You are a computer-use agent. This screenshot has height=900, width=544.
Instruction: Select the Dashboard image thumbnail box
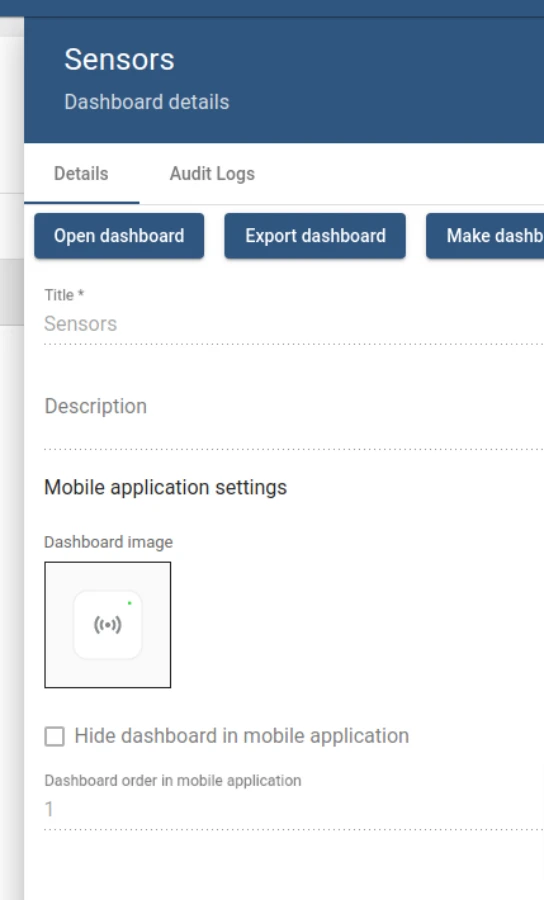click(x=108, y=624)
